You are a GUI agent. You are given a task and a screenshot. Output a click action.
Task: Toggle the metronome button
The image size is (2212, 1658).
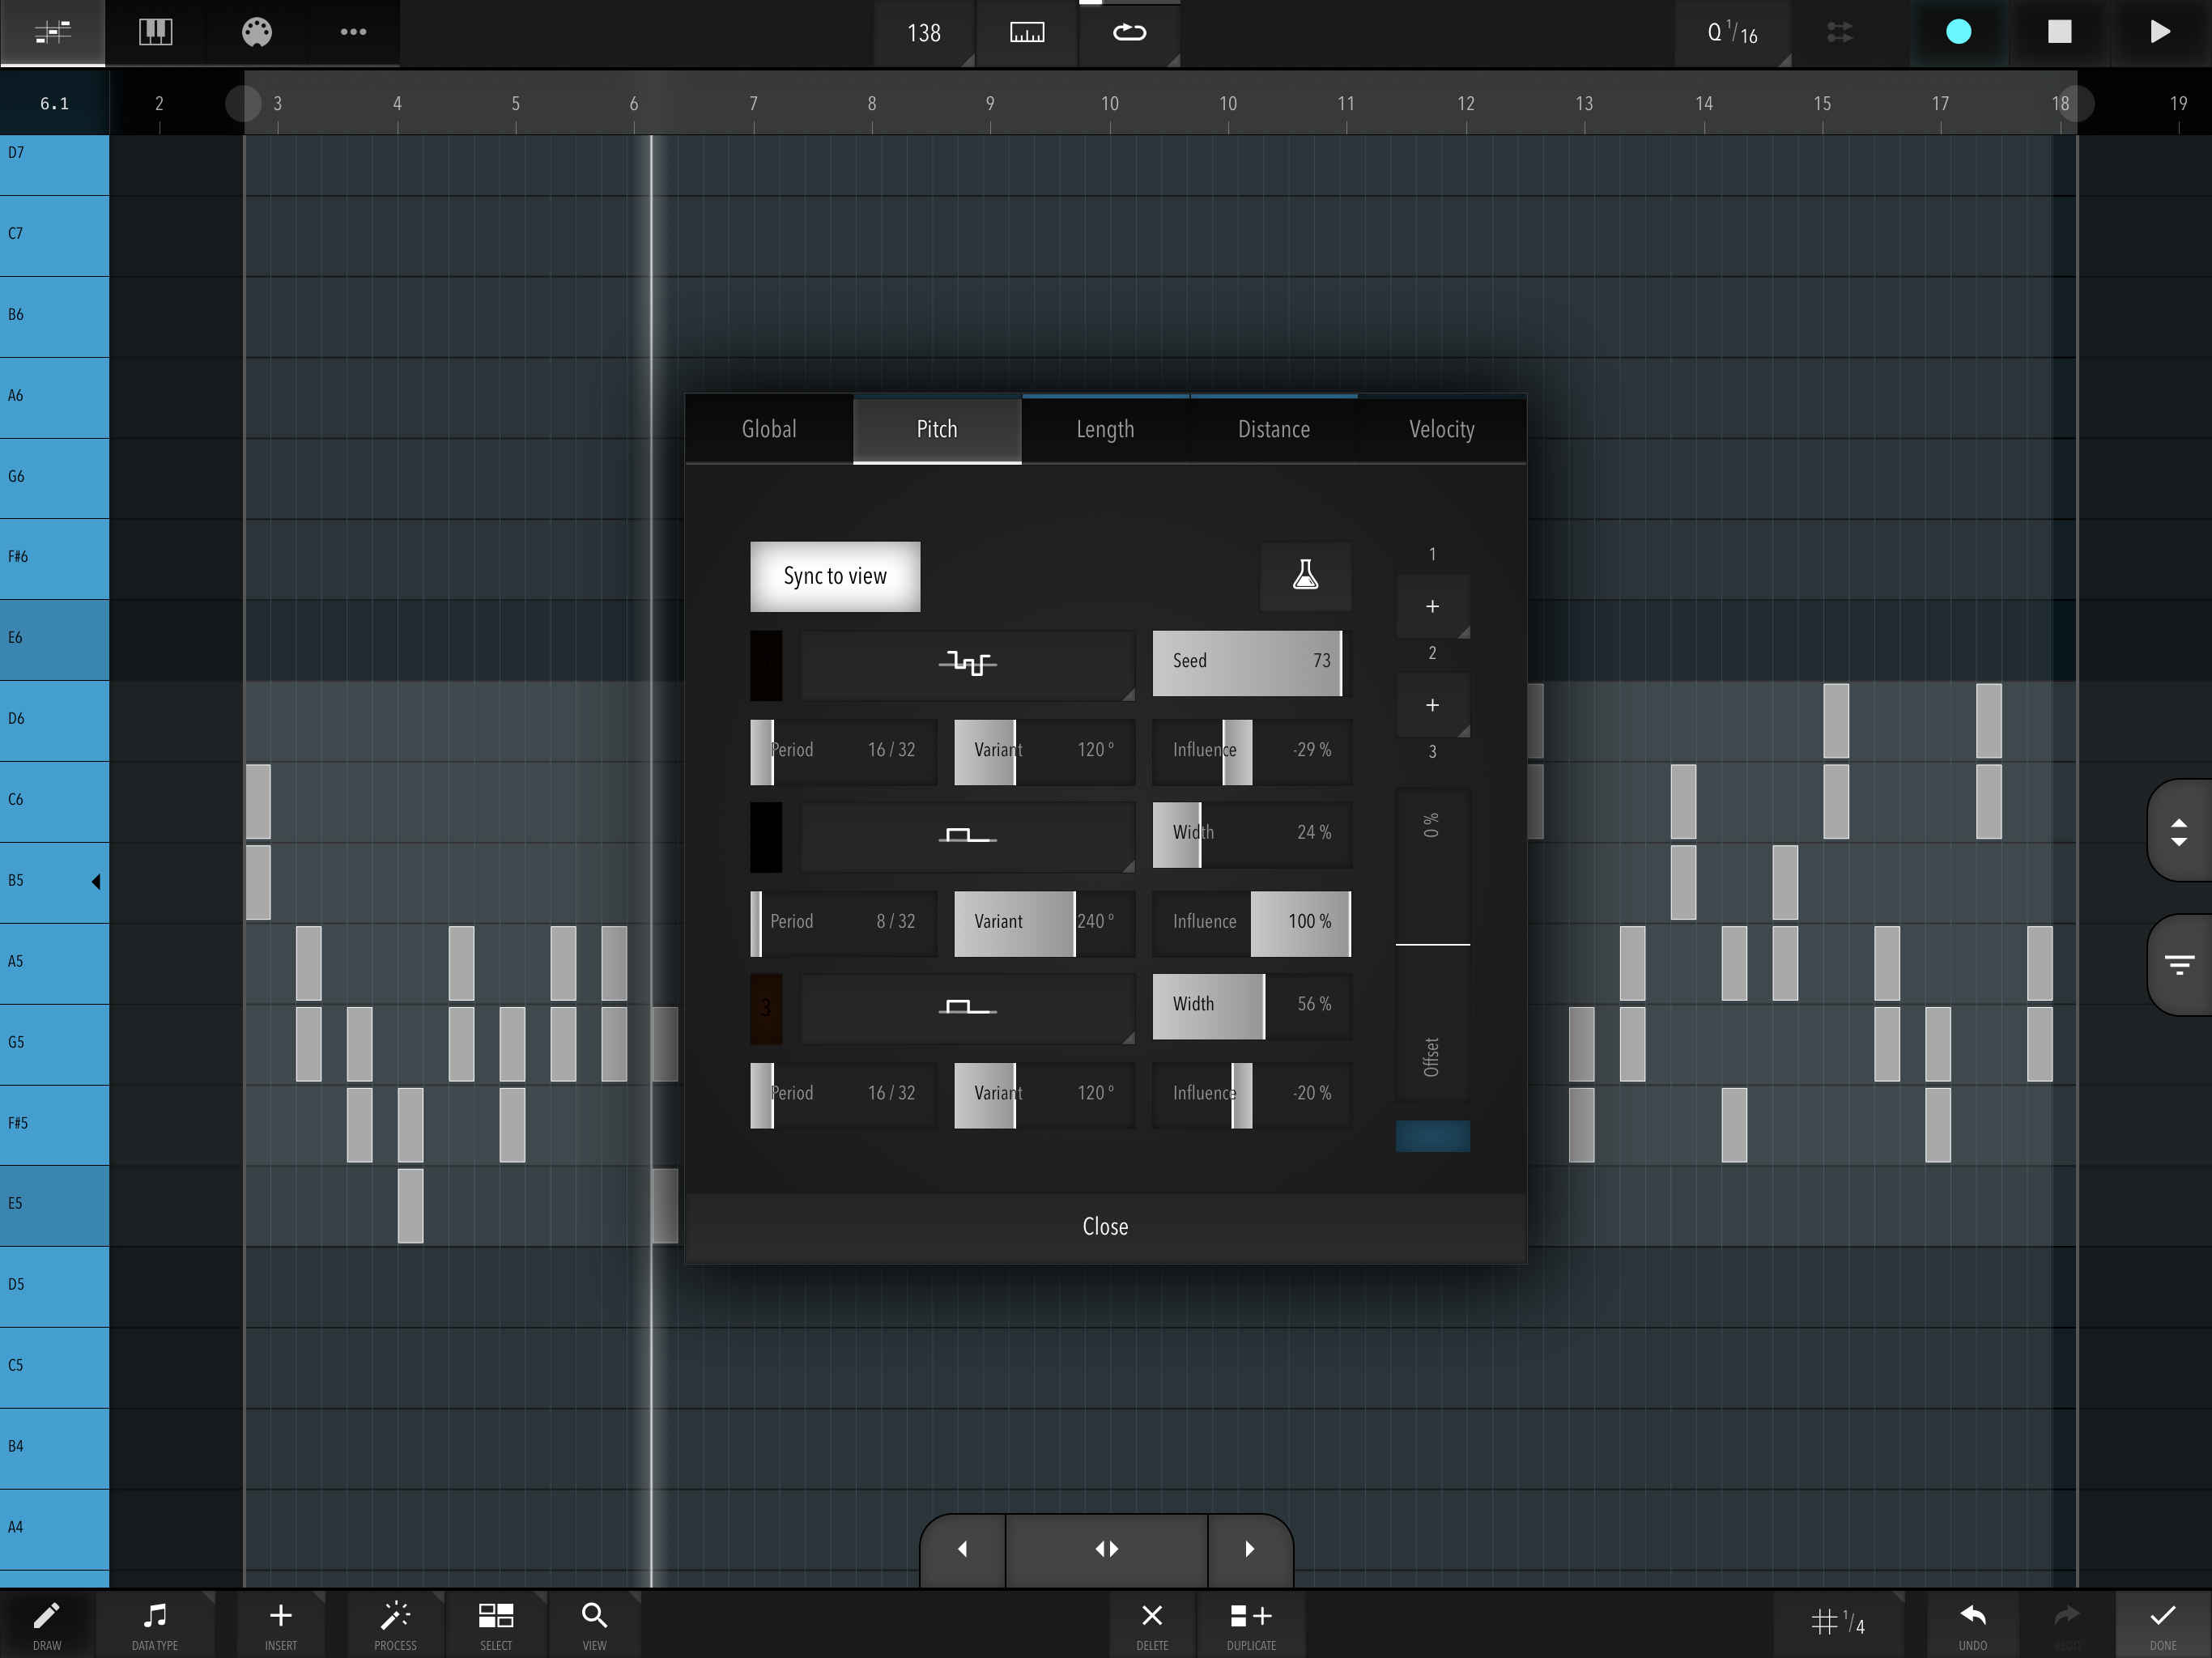1027,32
